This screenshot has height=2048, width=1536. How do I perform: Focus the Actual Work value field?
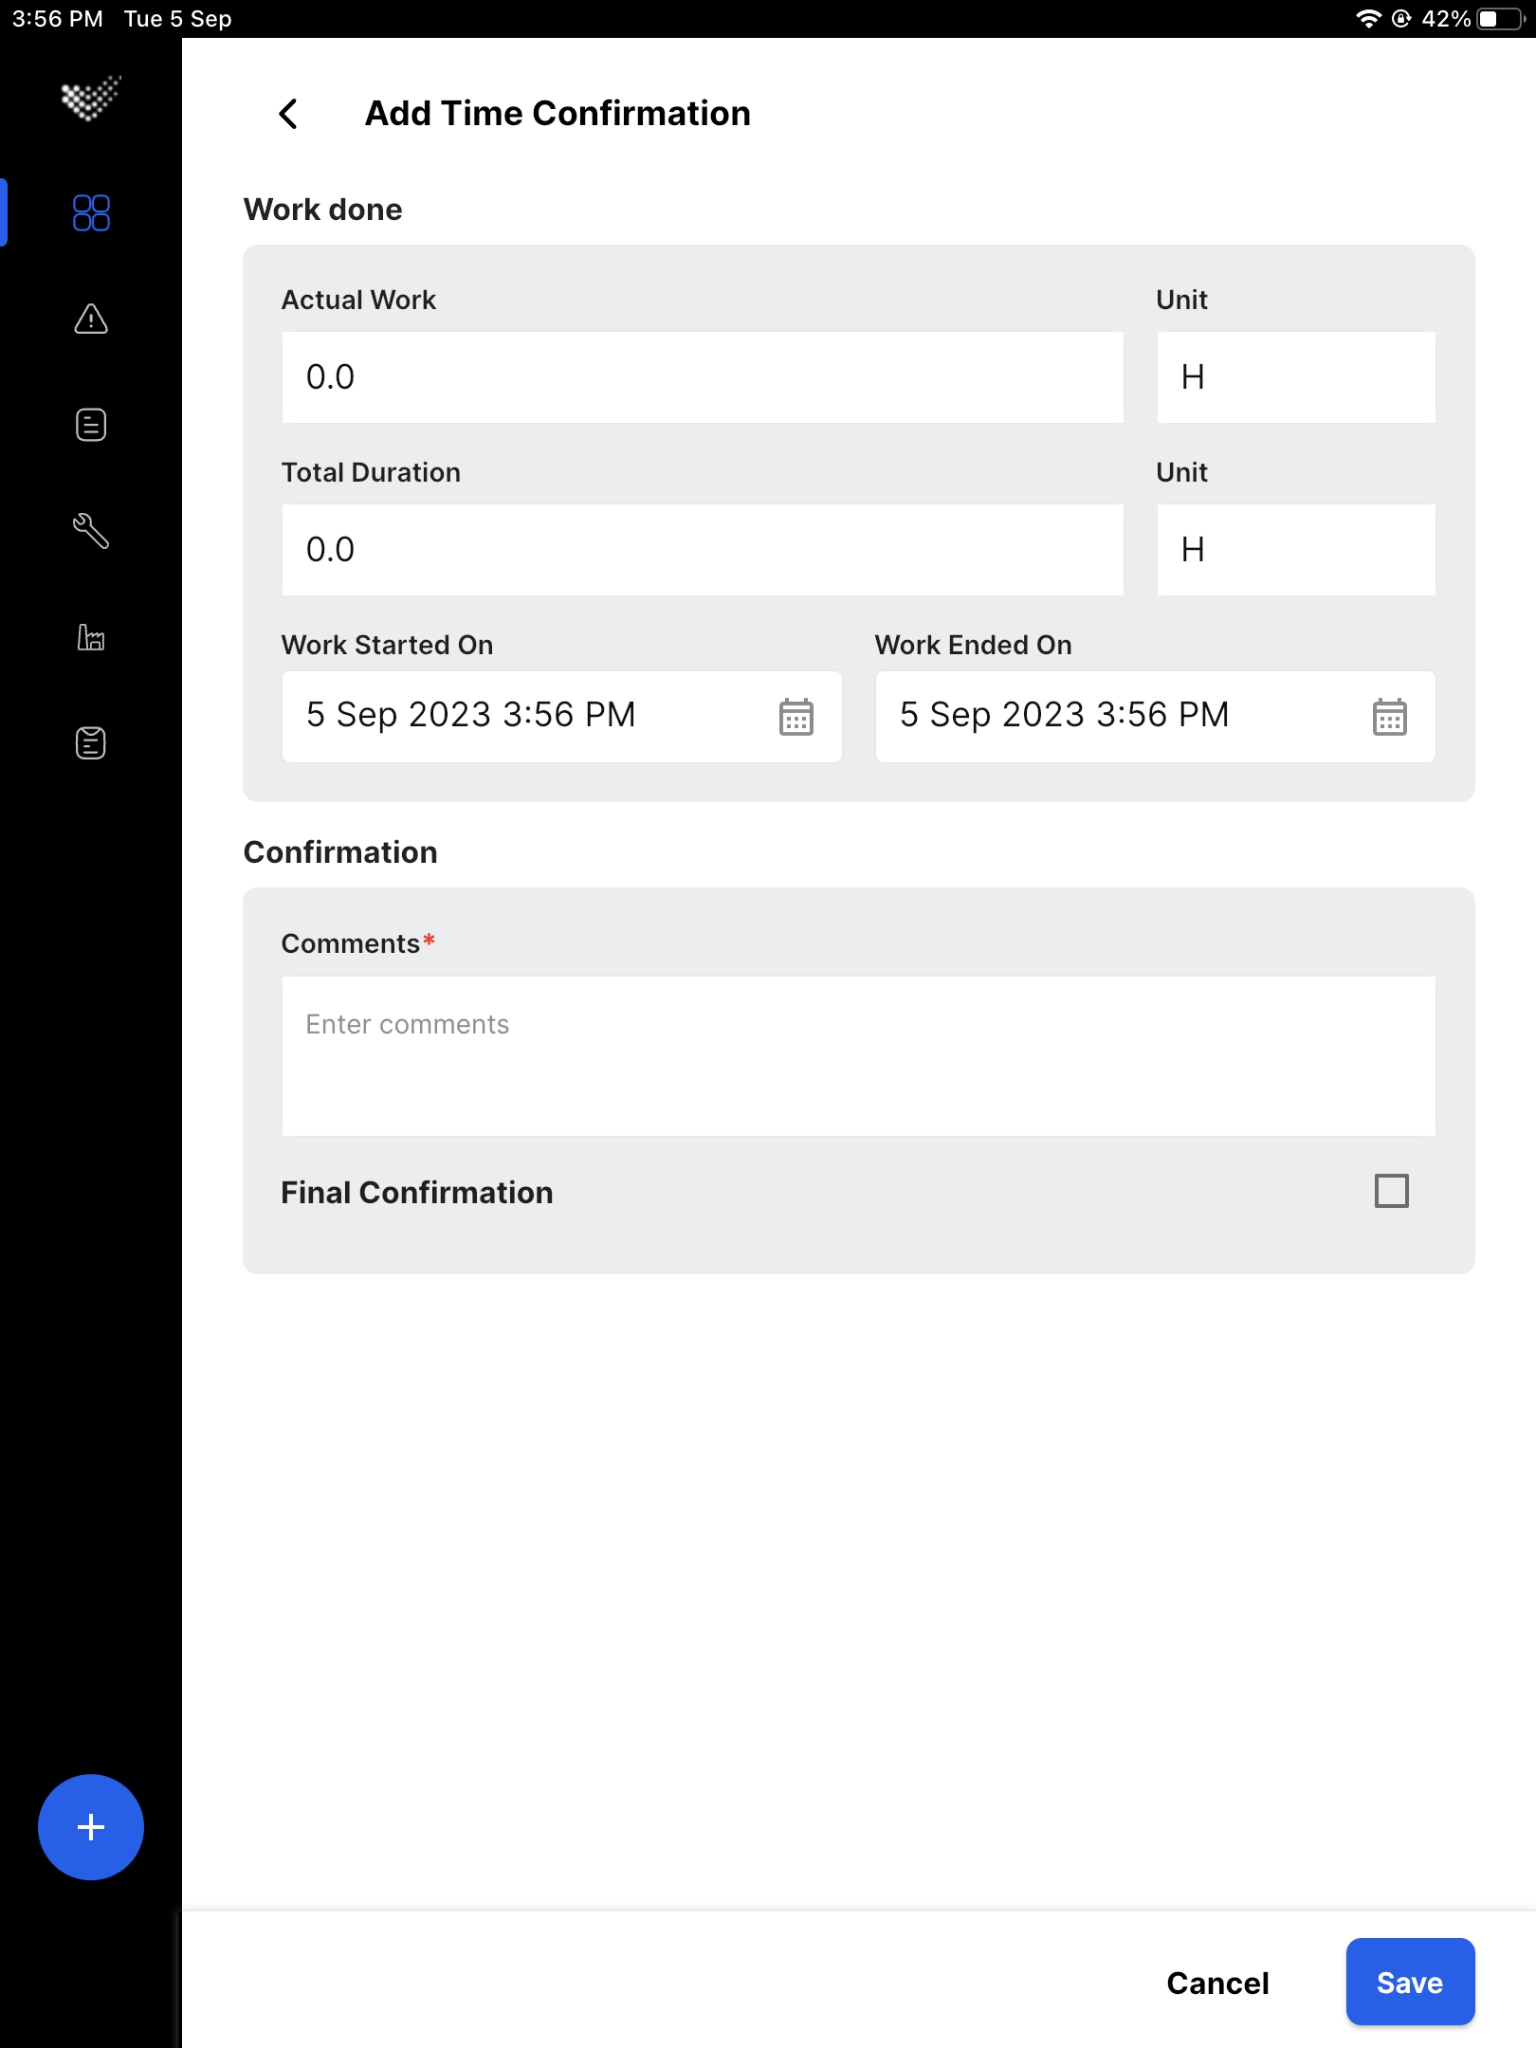point(703,377)
